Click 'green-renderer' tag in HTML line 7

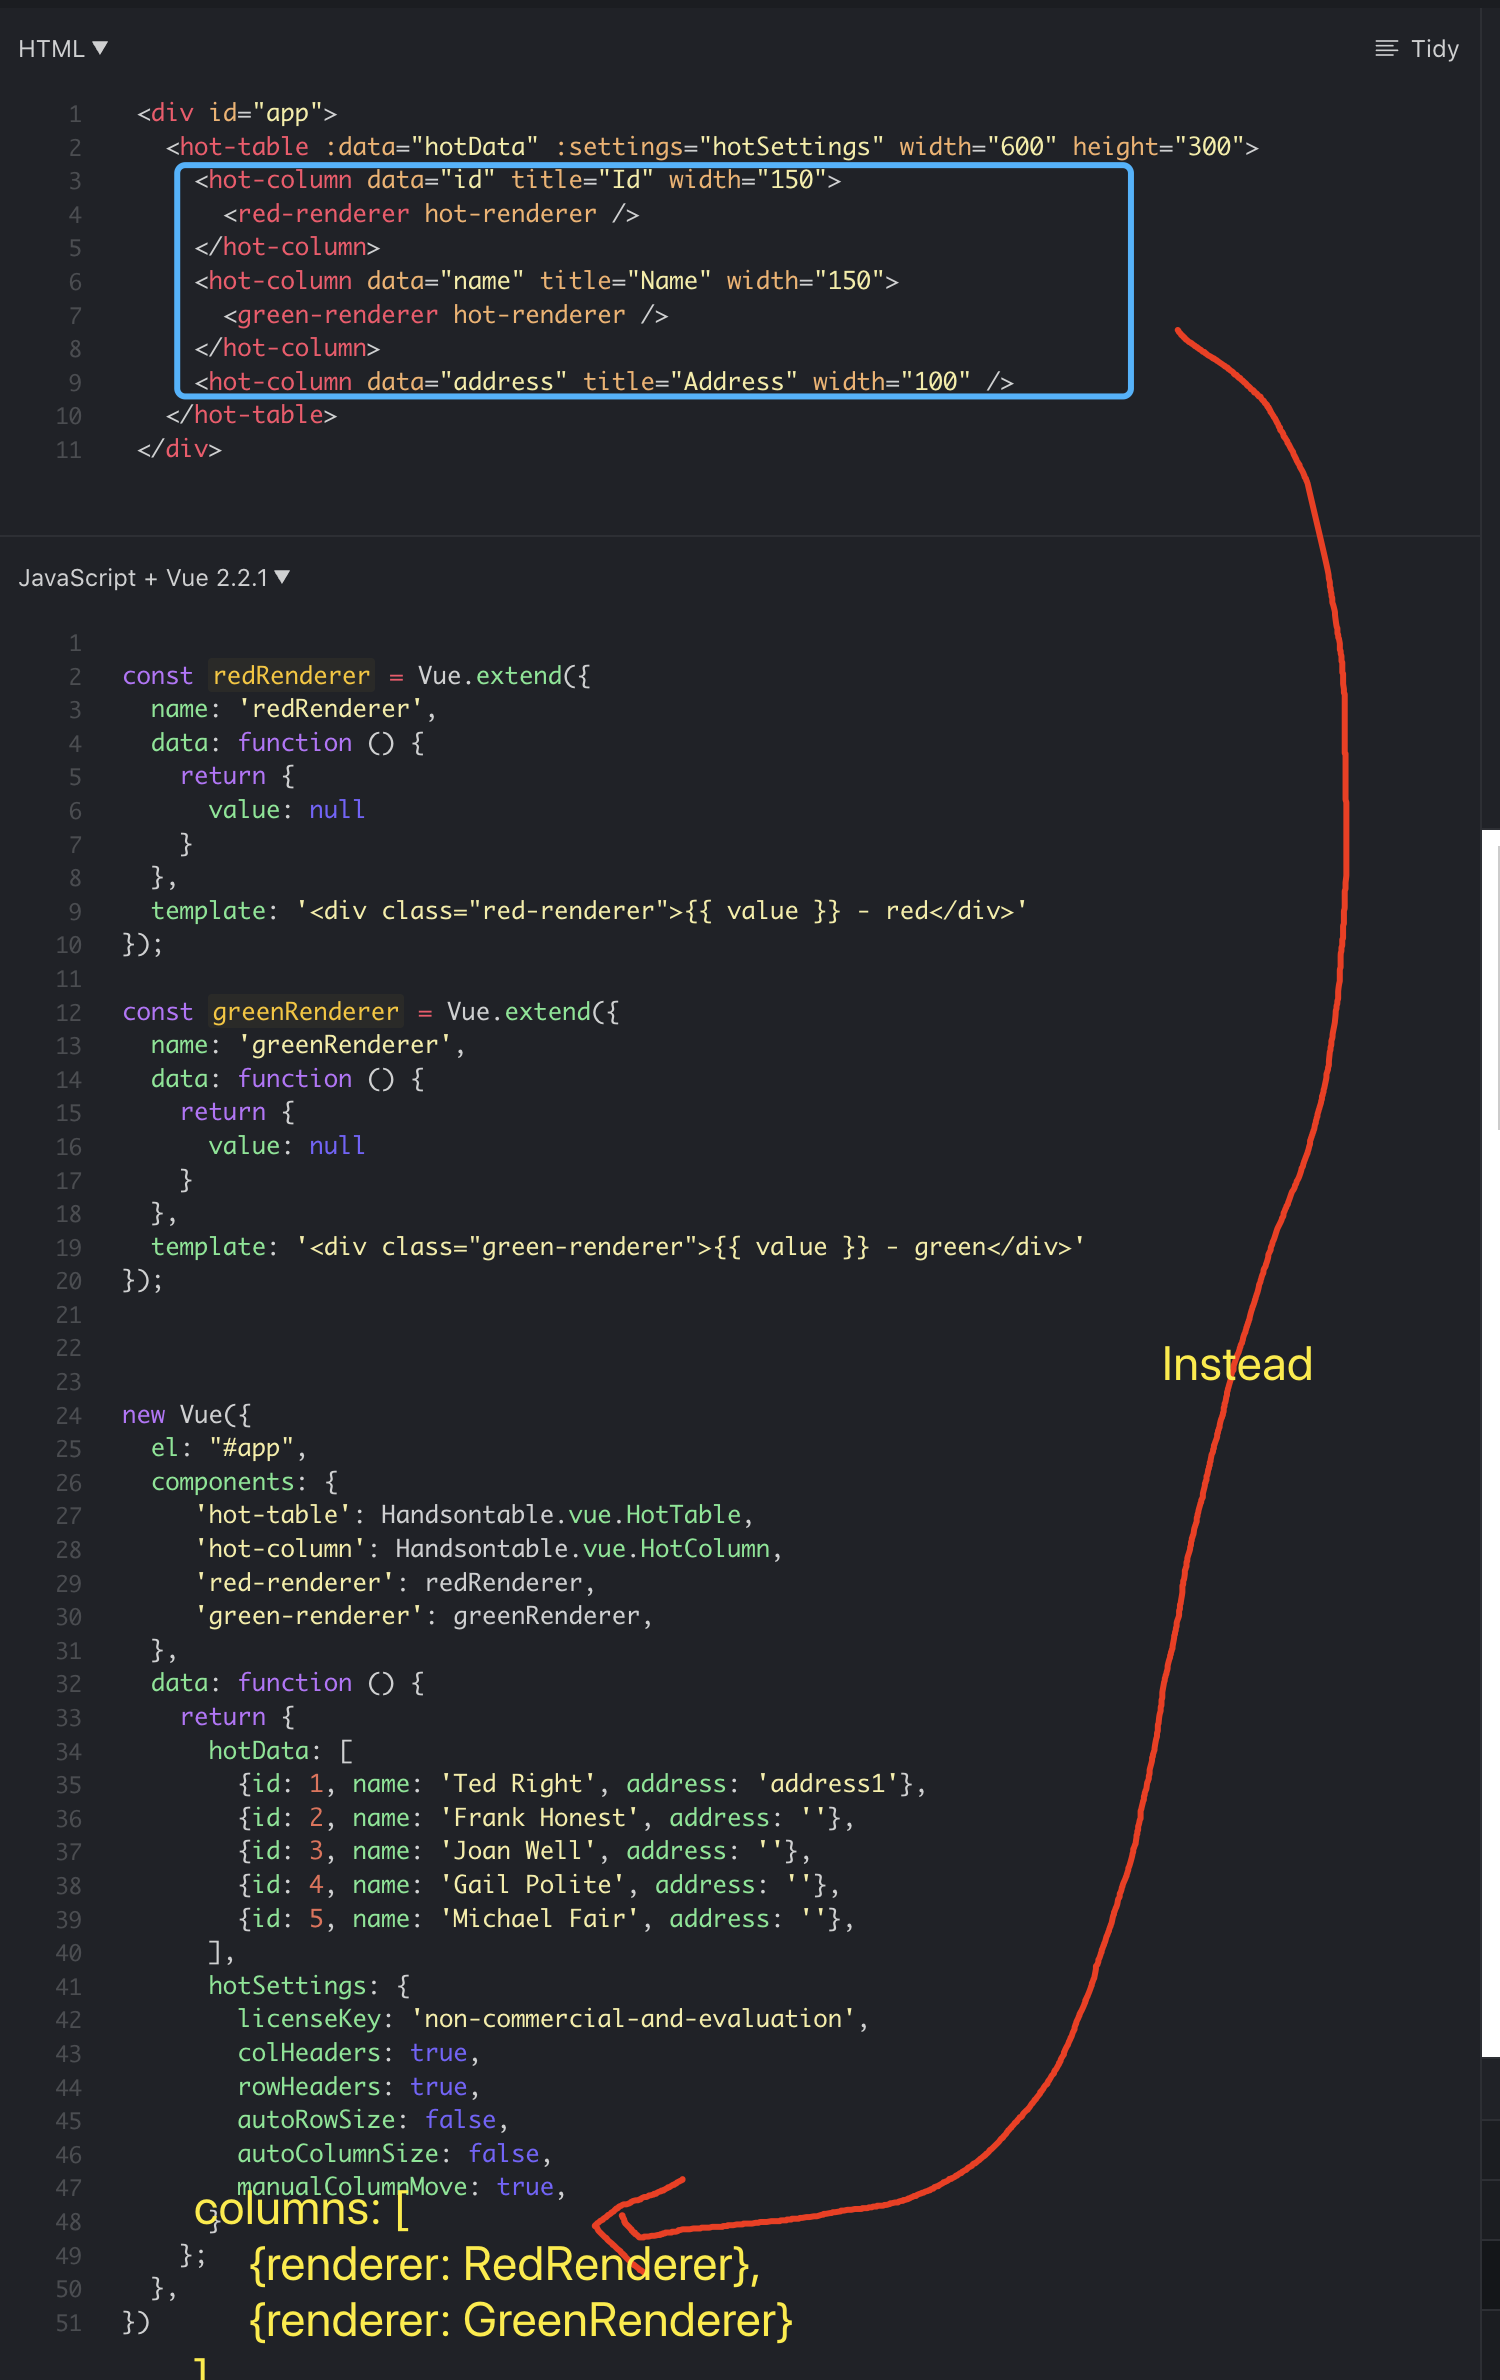tap(337, 315)
